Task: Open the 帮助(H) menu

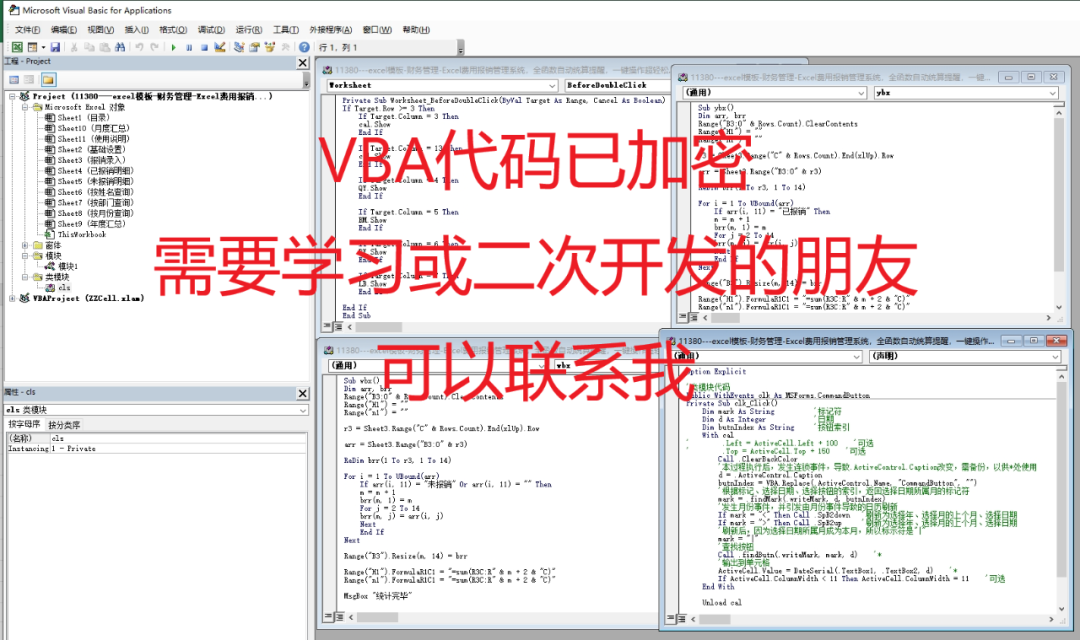Action: pyautogui.click(x=416, y=30)
